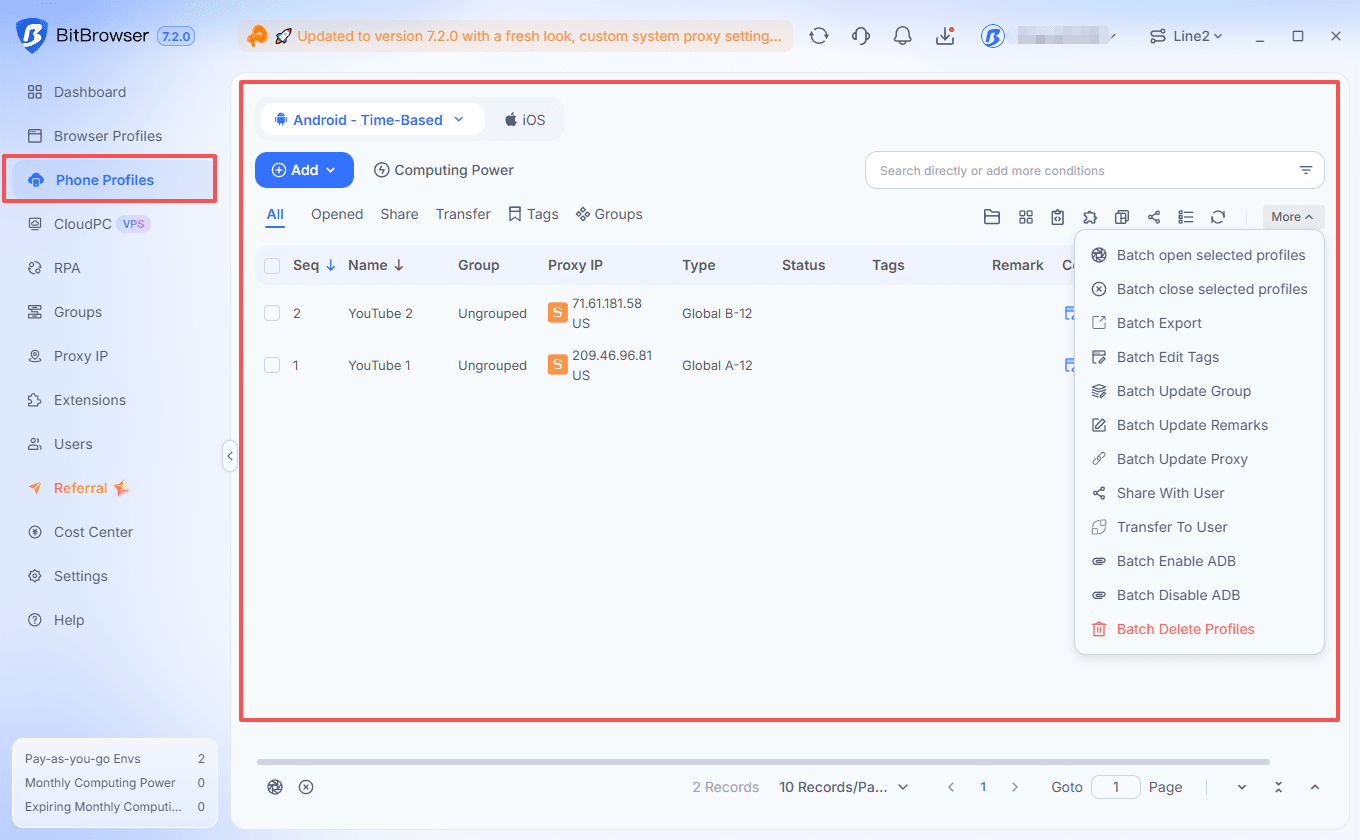Open the notifications bell
Viewport: 1360px width, 840px height.
point(903,36)
